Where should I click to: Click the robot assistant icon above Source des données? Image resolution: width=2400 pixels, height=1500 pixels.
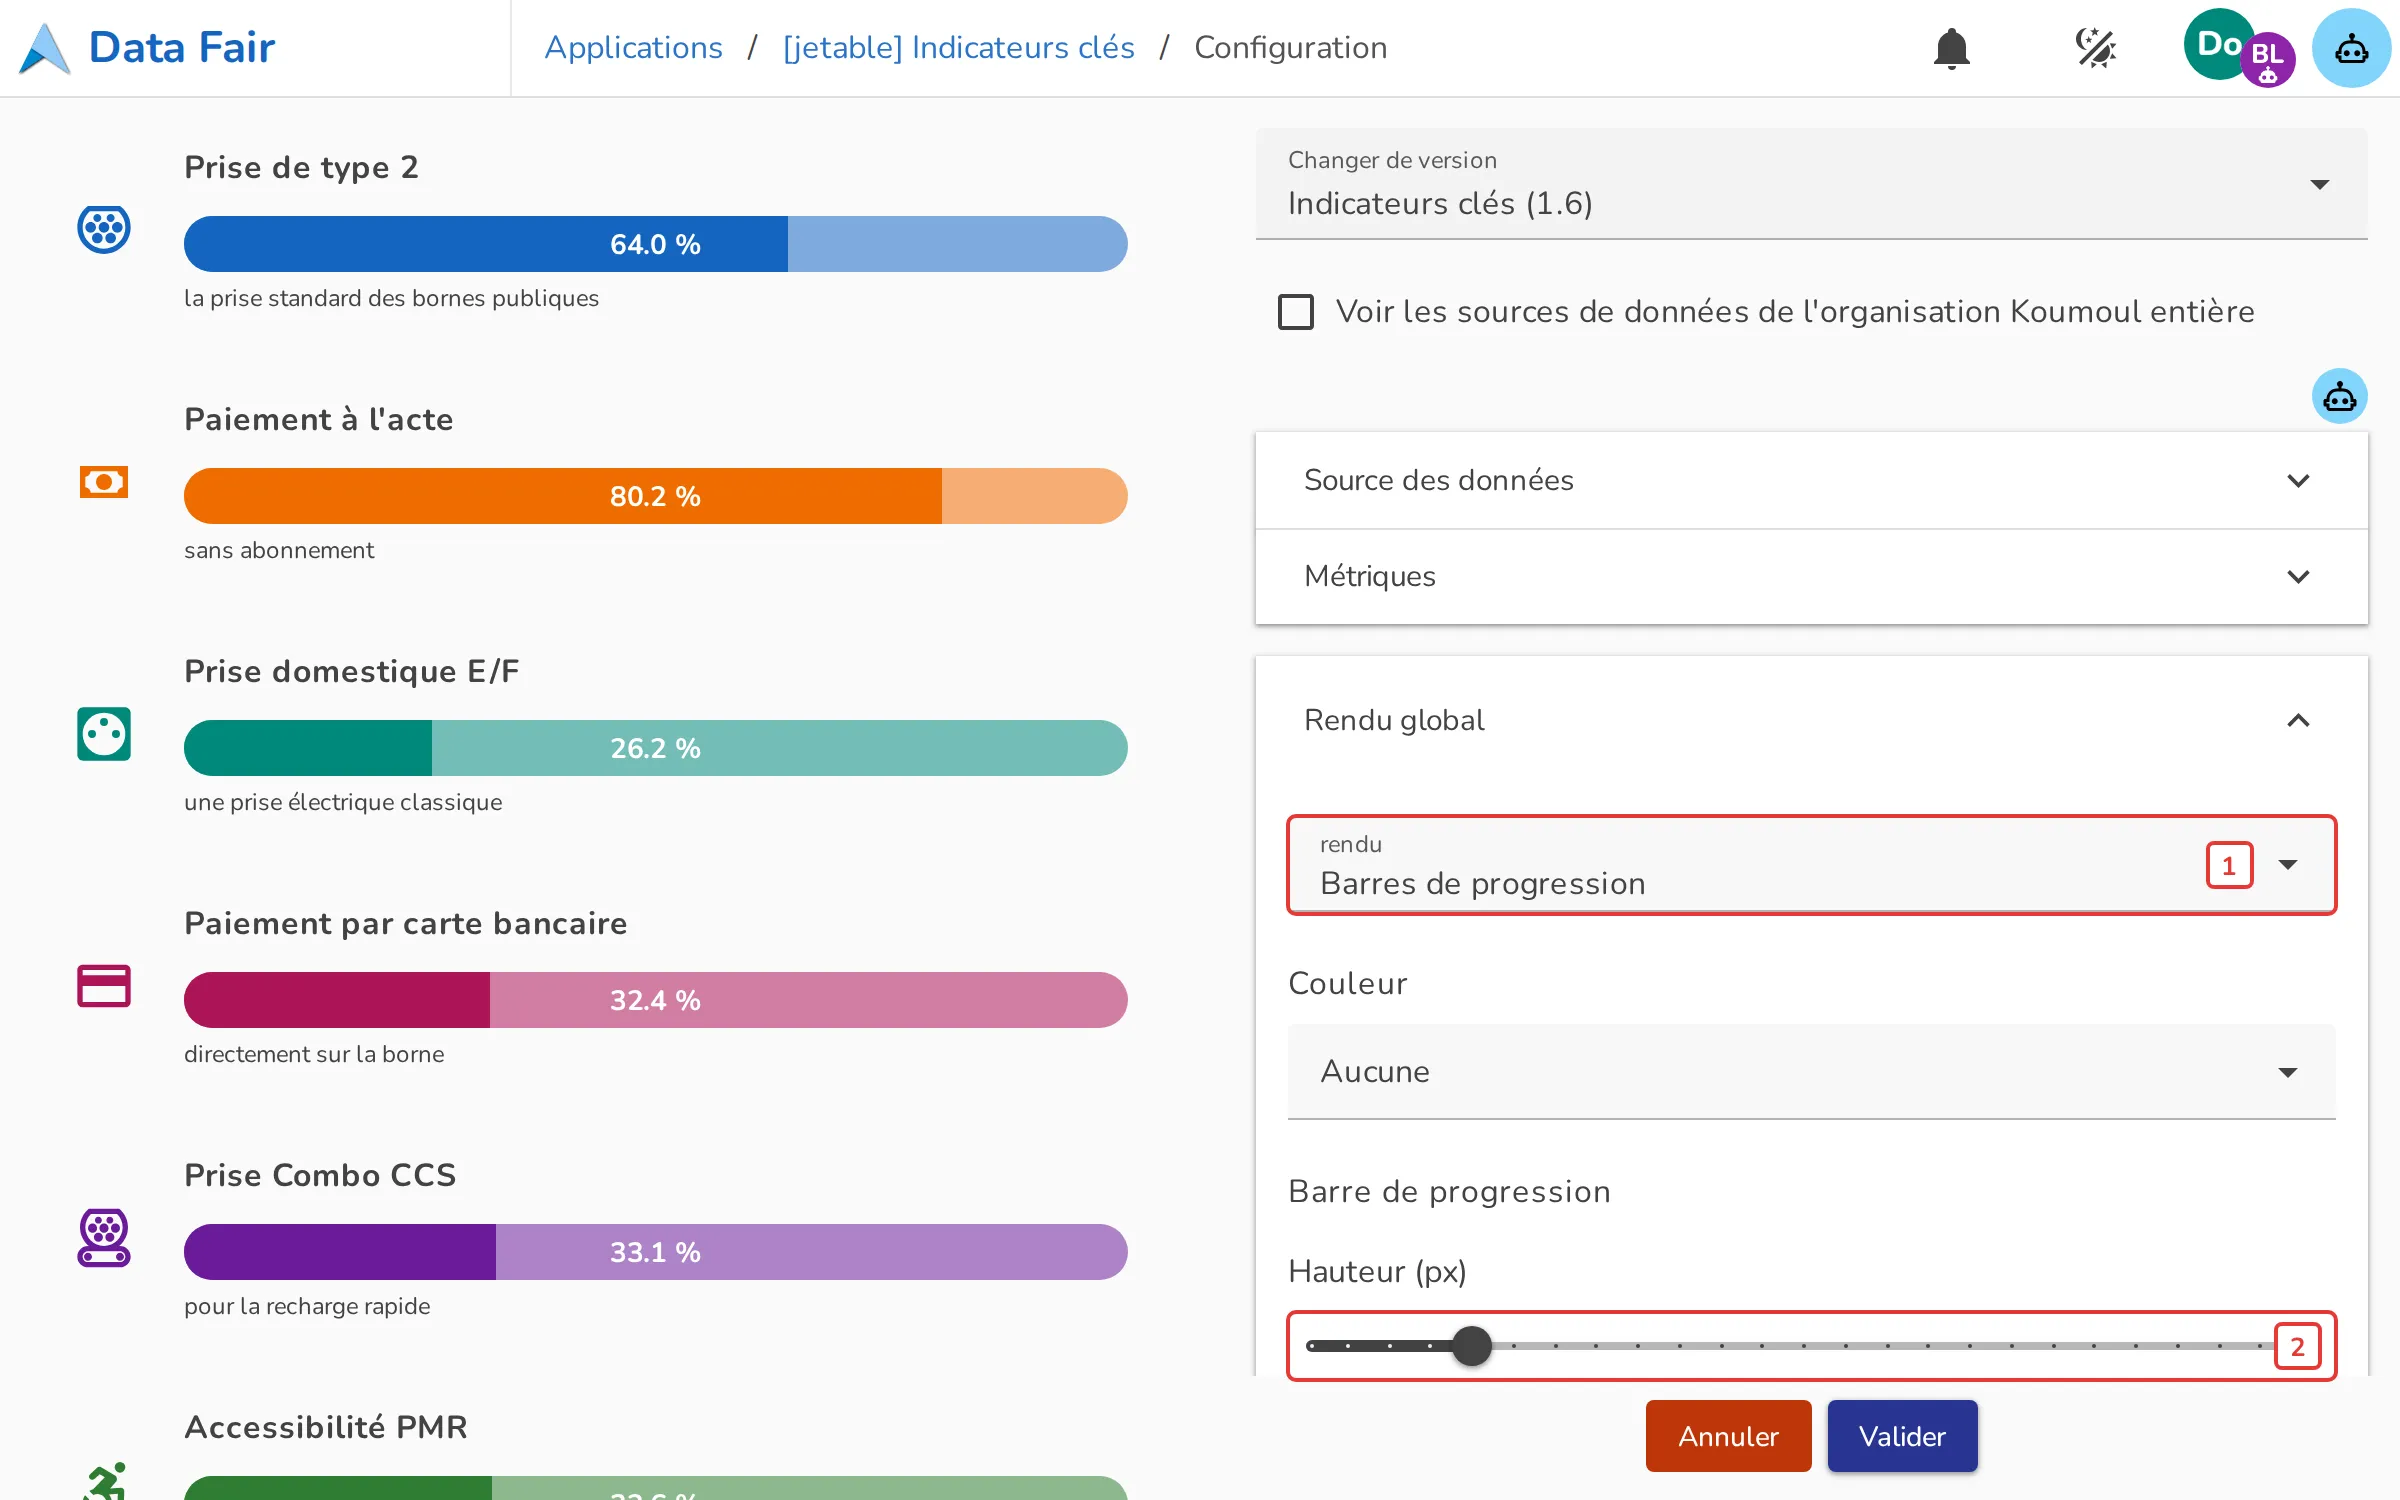2339,397
